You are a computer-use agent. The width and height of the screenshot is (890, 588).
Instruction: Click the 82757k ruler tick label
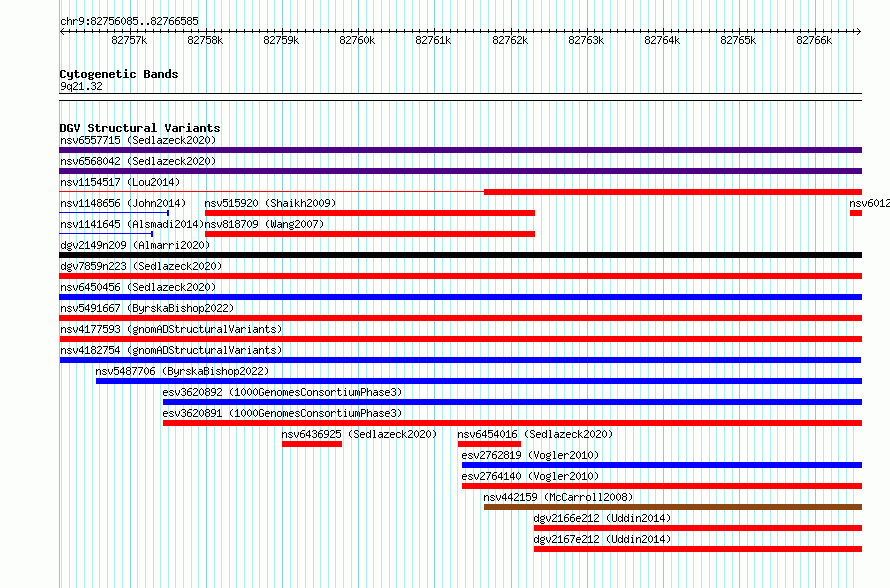point(129,40)
